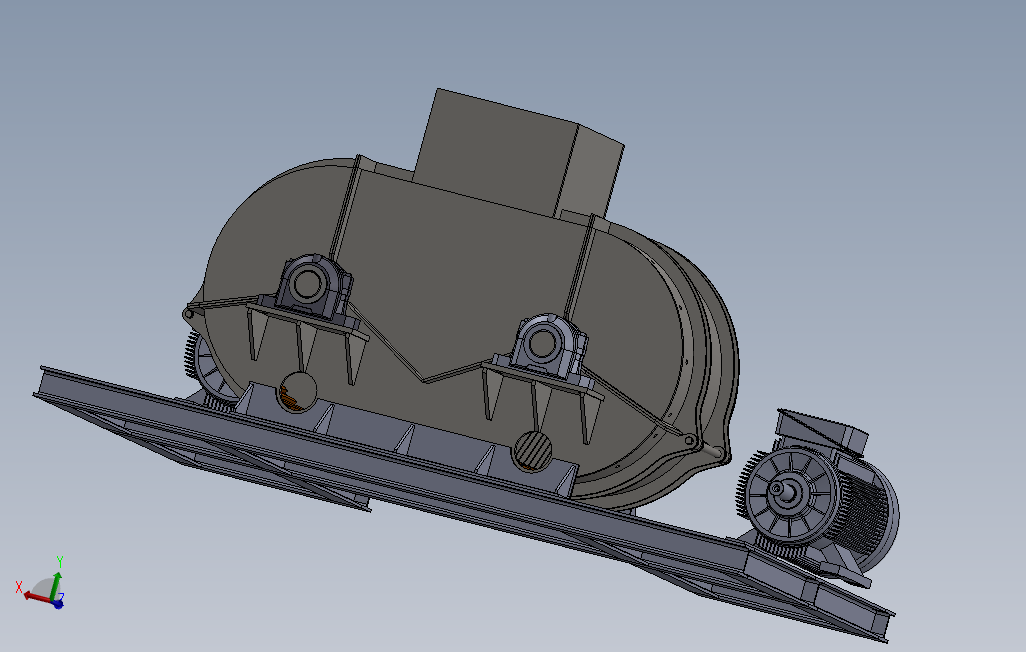Select the left bearing support bracket plate
1026x652 pixels.
(308, 324)
